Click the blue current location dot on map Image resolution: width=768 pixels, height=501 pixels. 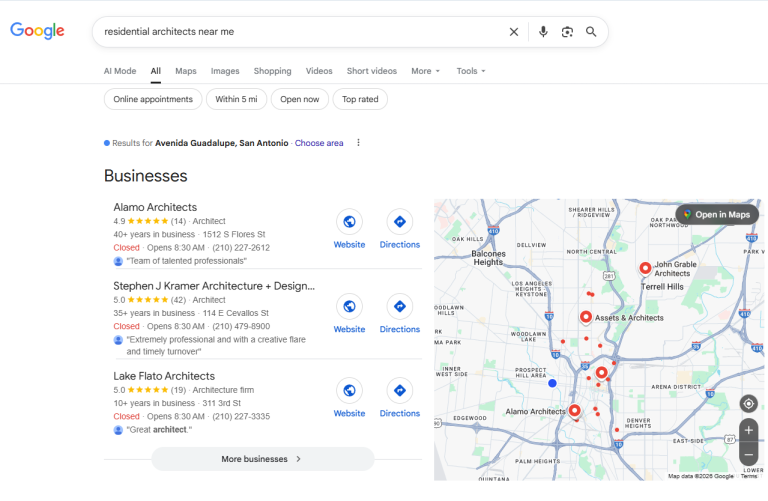point(552,383)
